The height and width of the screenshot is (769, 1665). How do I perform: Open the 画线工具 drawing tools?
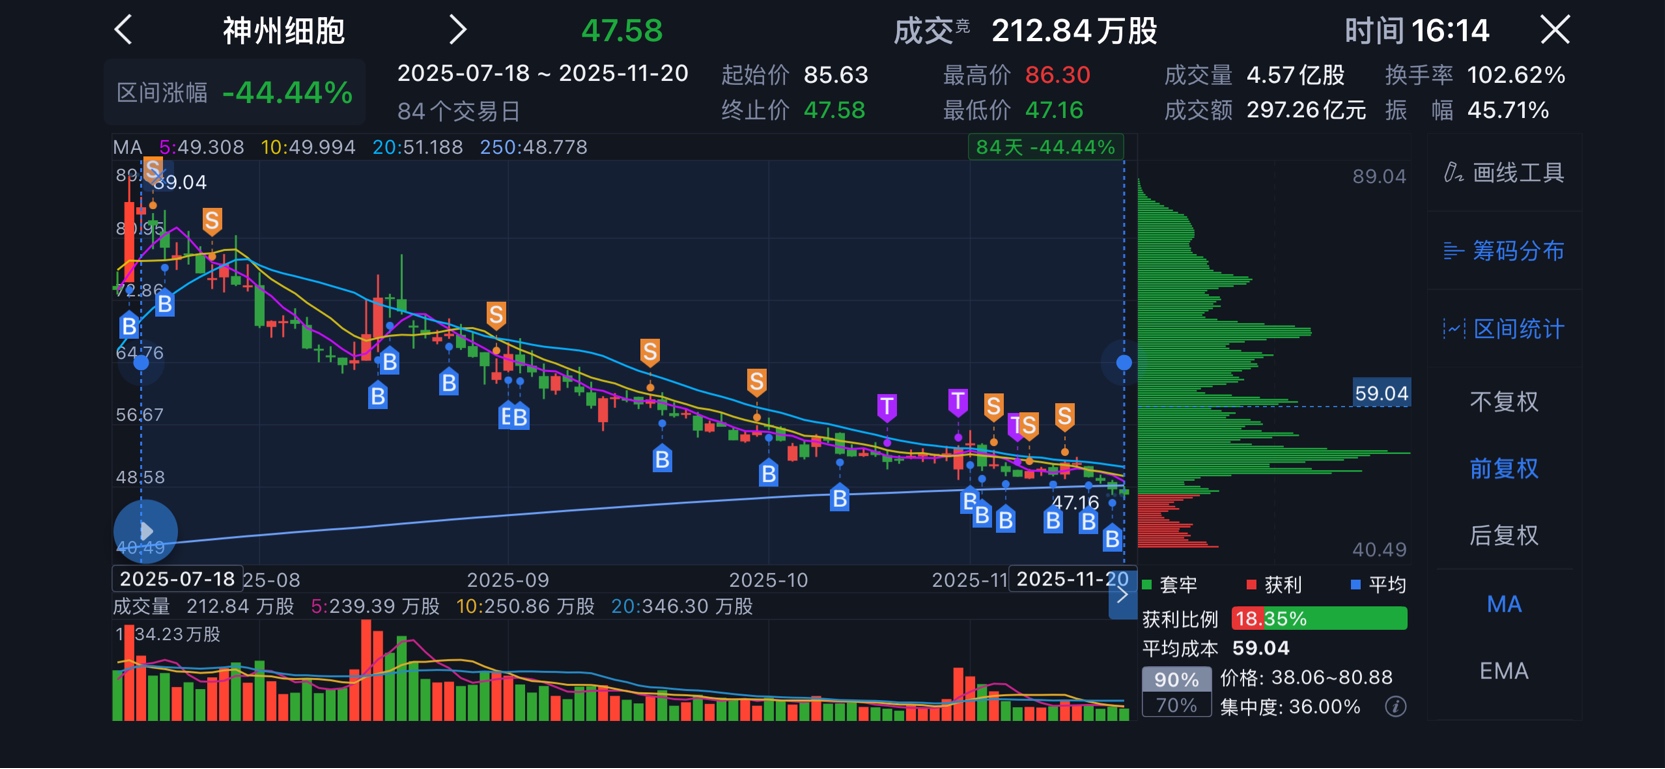coord(1504,173)
